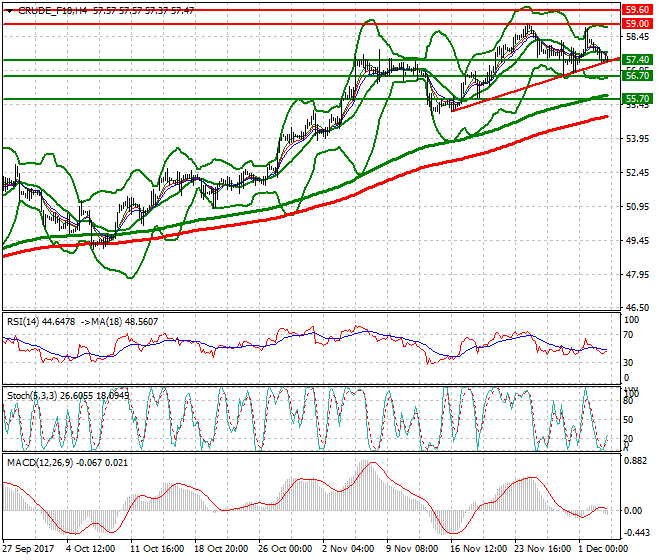Screen dimensions: 660x560
Task: Select the 57.40 green level label
Action: click(637, 60)
